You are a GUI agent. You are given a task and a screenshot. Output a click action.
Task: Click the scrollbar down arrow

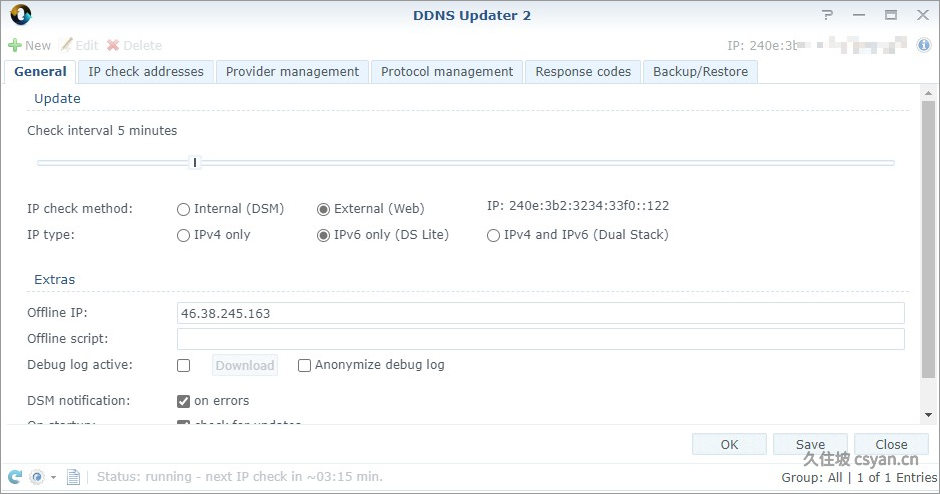pos(928,415)
